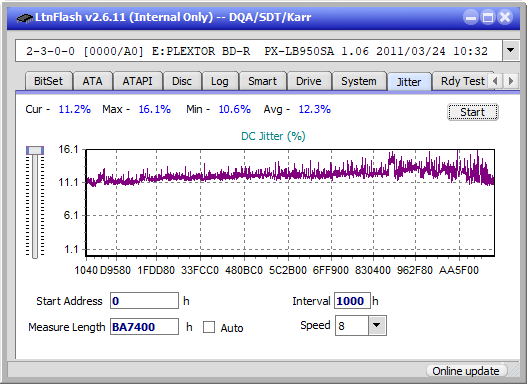The width and height of the screenshot is (527, 384).
Task: Go to the Rdy Test tab
Action: [x=462, y=81]
